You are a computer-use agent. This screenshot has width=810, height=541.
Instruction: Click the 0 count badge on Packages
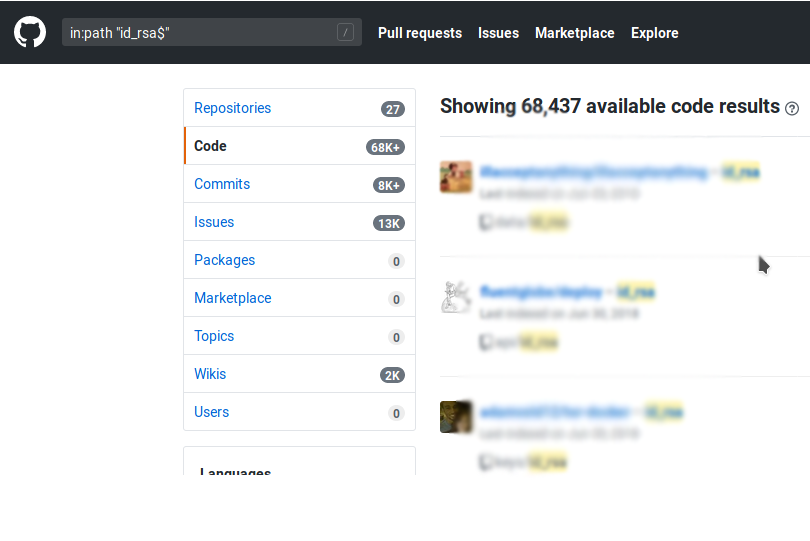click(396, 261)
